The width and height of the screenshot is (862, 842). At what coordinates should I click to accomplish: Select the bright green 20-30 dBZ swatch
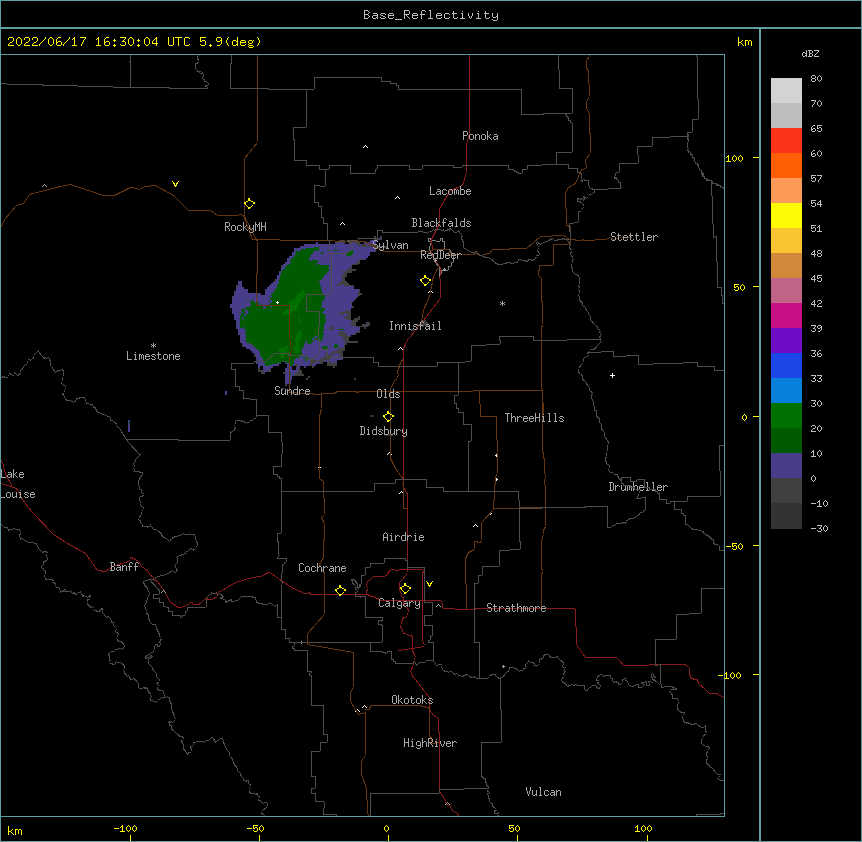(x=786, y=416)
